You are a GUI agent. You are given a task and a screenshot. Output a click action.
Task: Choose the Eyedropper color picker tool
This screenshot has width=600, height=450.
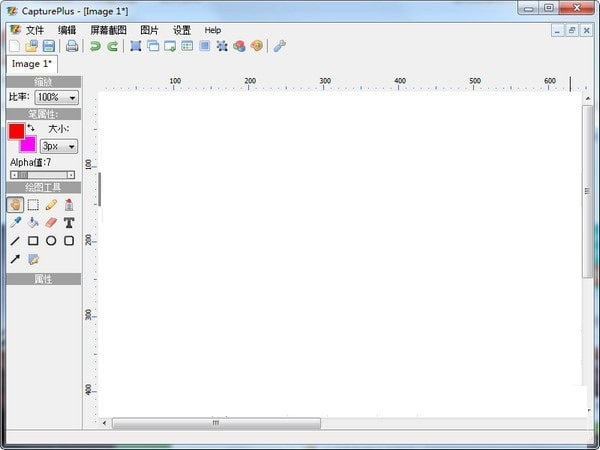coord(15,223)
